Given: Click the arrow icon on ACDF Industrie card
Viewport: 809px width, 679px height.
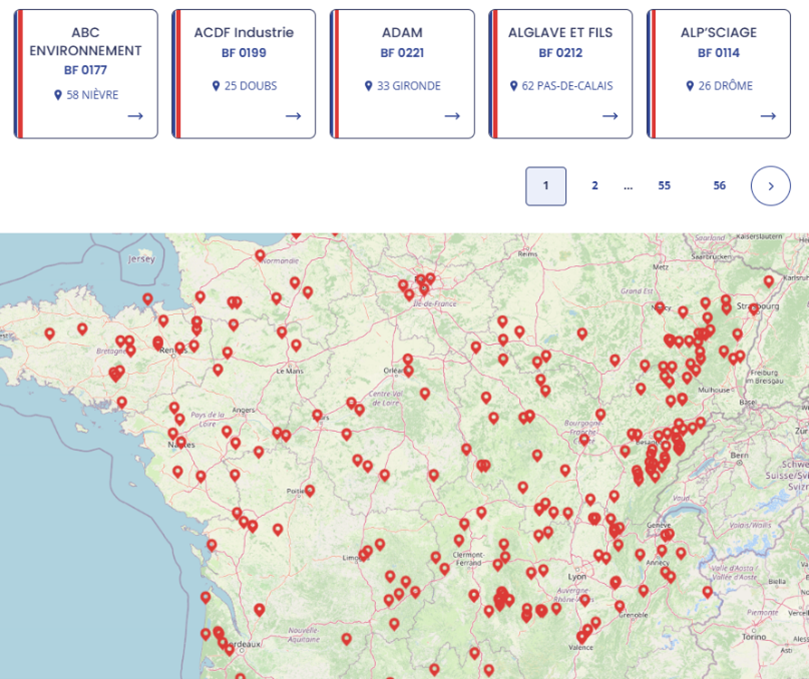Looking at the screenshot, I should (293, 116).
